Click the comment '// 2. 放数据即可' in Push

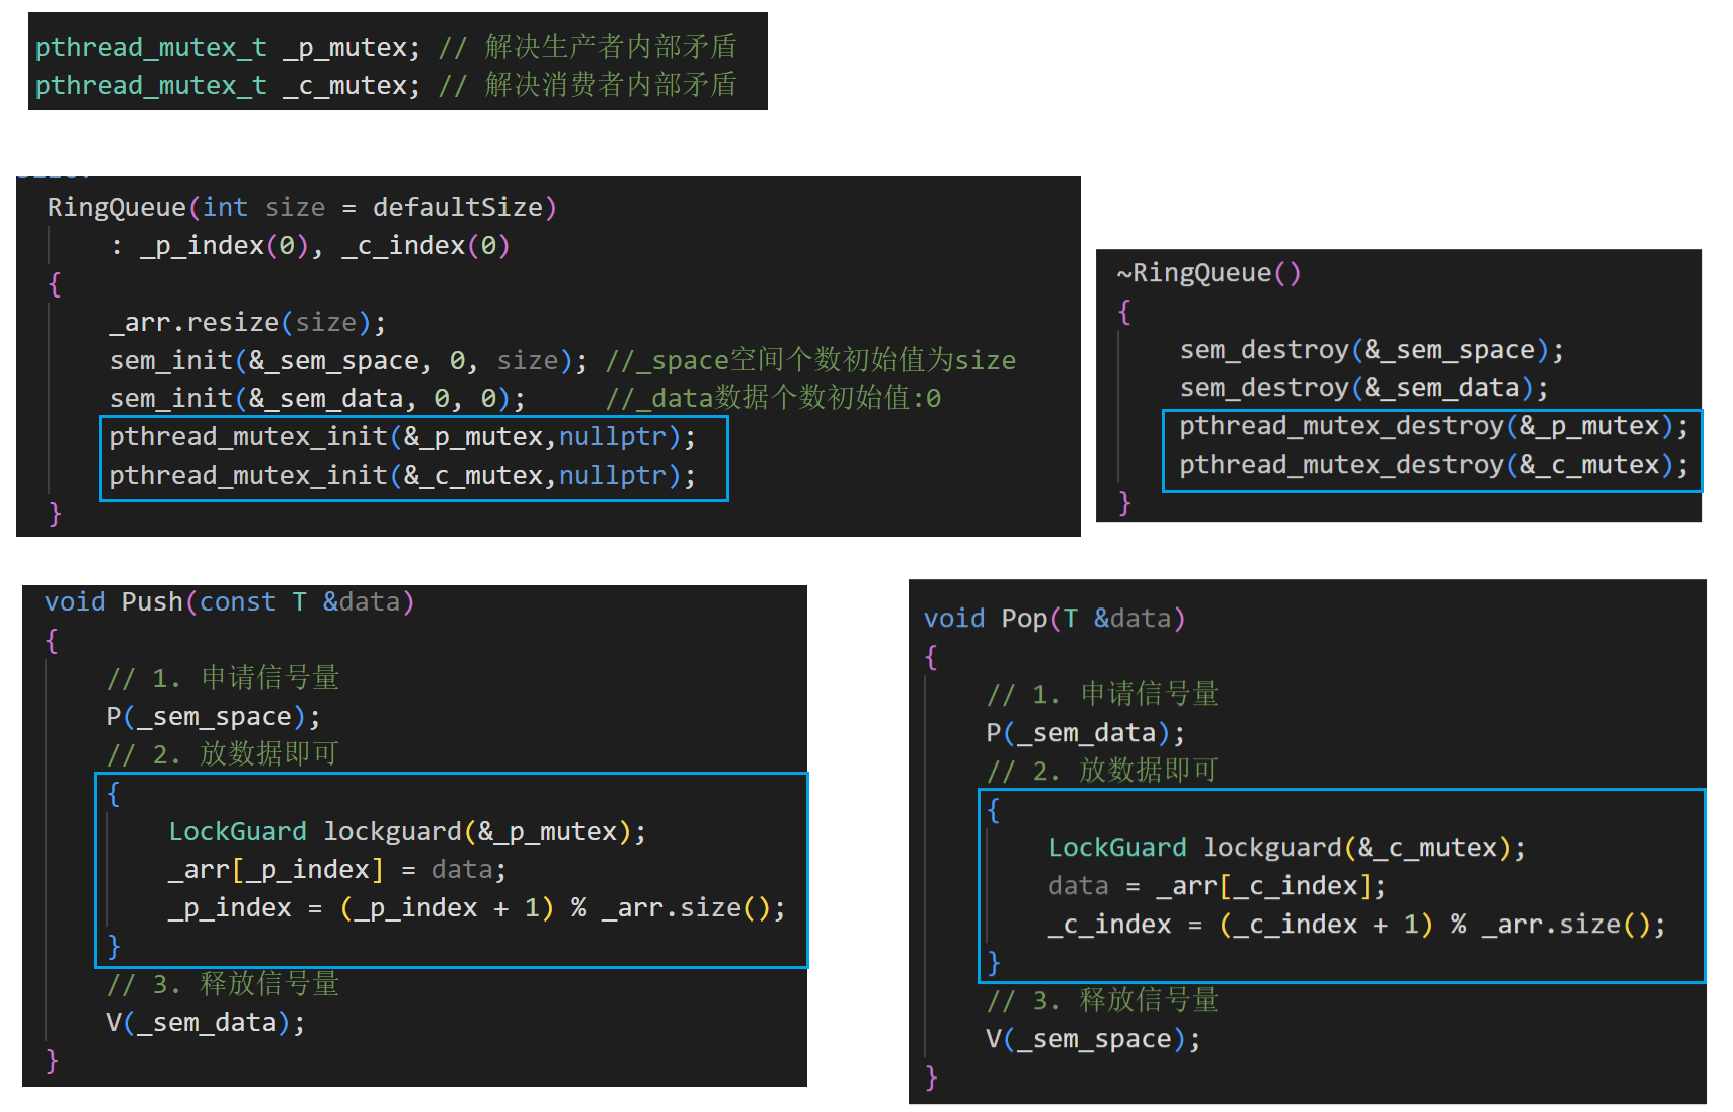coord(223,754)
